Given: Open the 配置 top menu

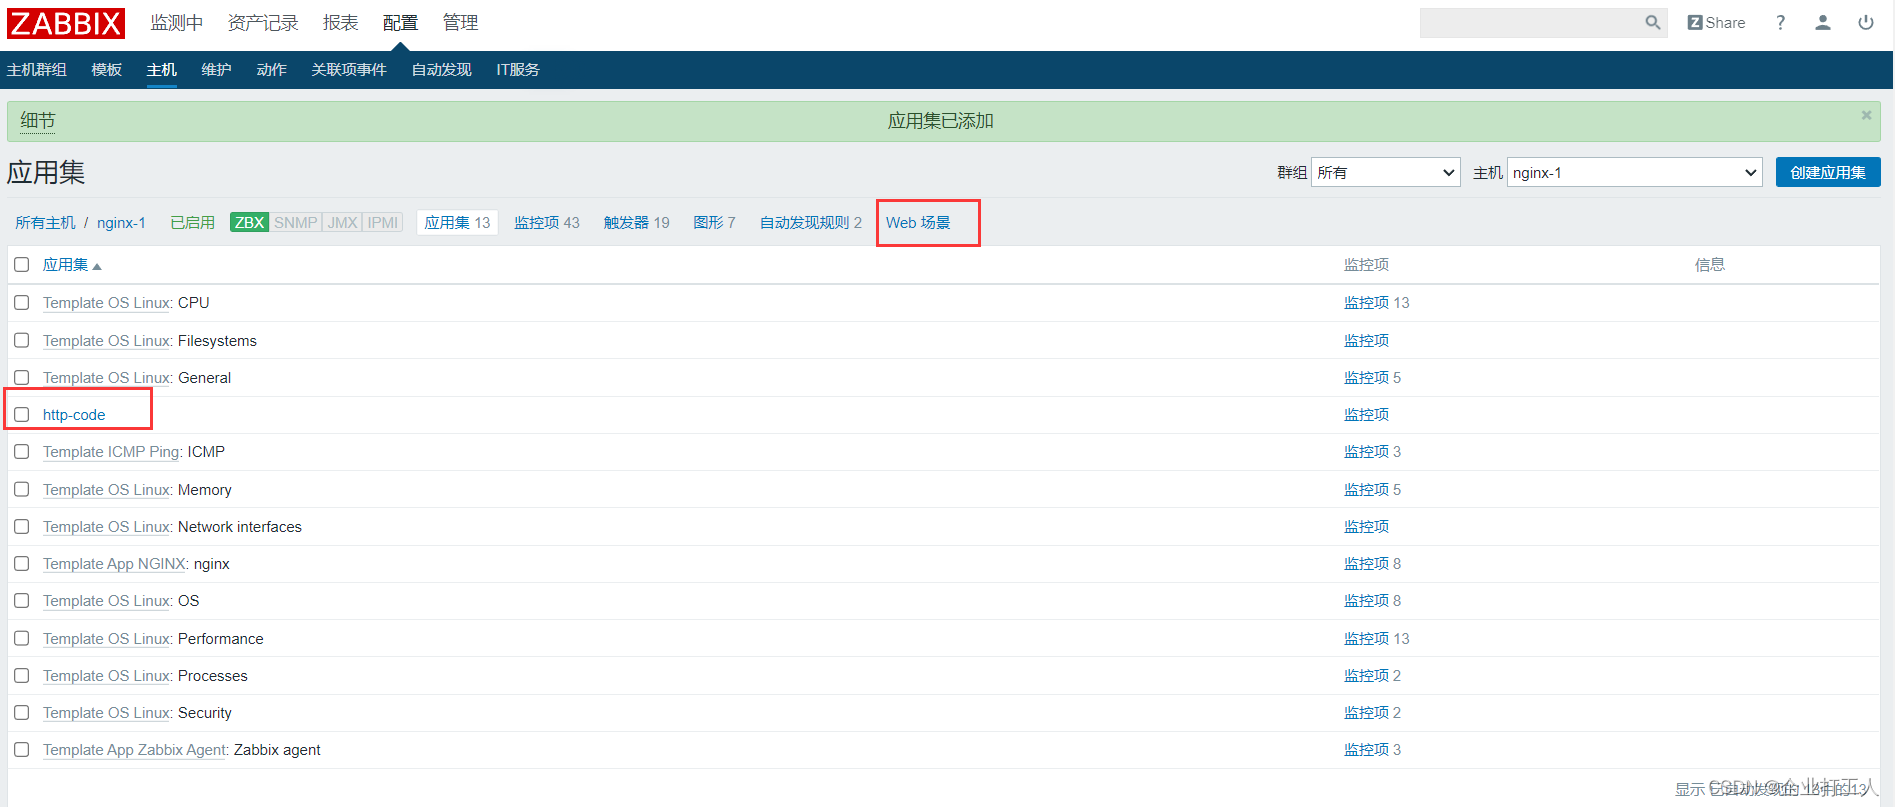Looking at the screenshot, I should tap(401, 23).
